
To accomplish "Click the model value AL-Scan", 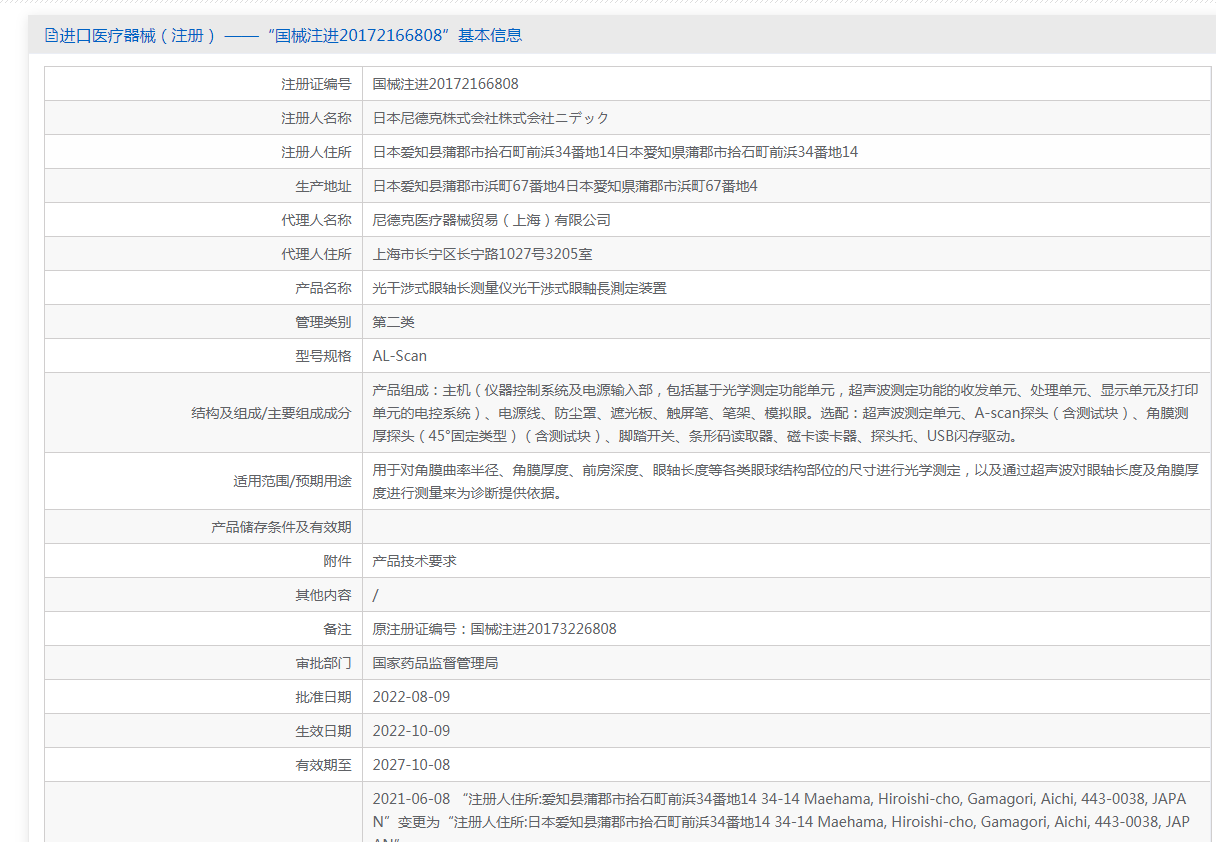I will 400,356.
